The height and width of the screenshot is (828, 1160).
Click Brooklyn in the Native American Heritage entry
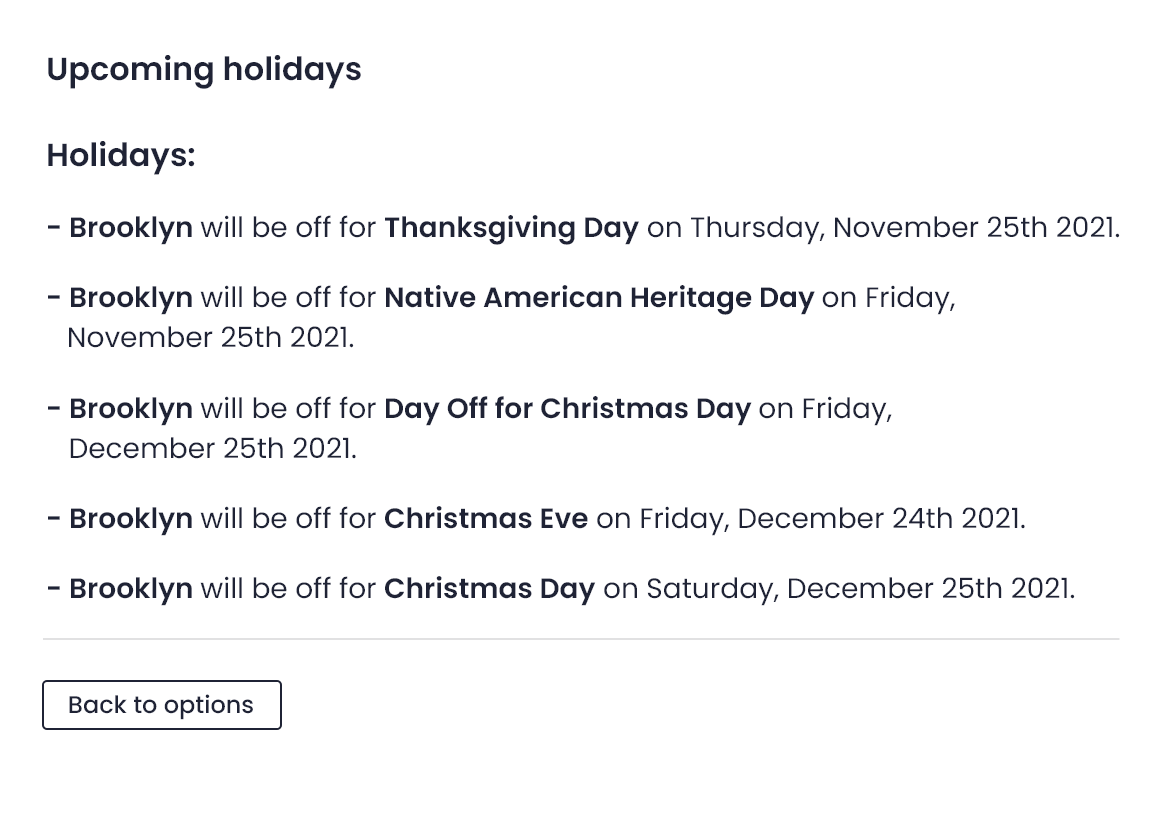[x=131, y=297]
